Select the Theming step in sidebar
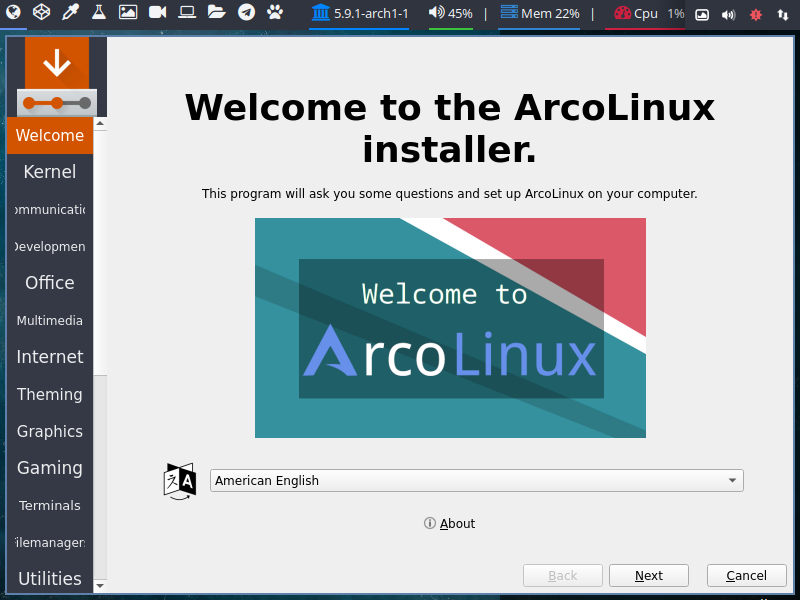This screenshot has height=600, width=800. click(x=50, y=394)
